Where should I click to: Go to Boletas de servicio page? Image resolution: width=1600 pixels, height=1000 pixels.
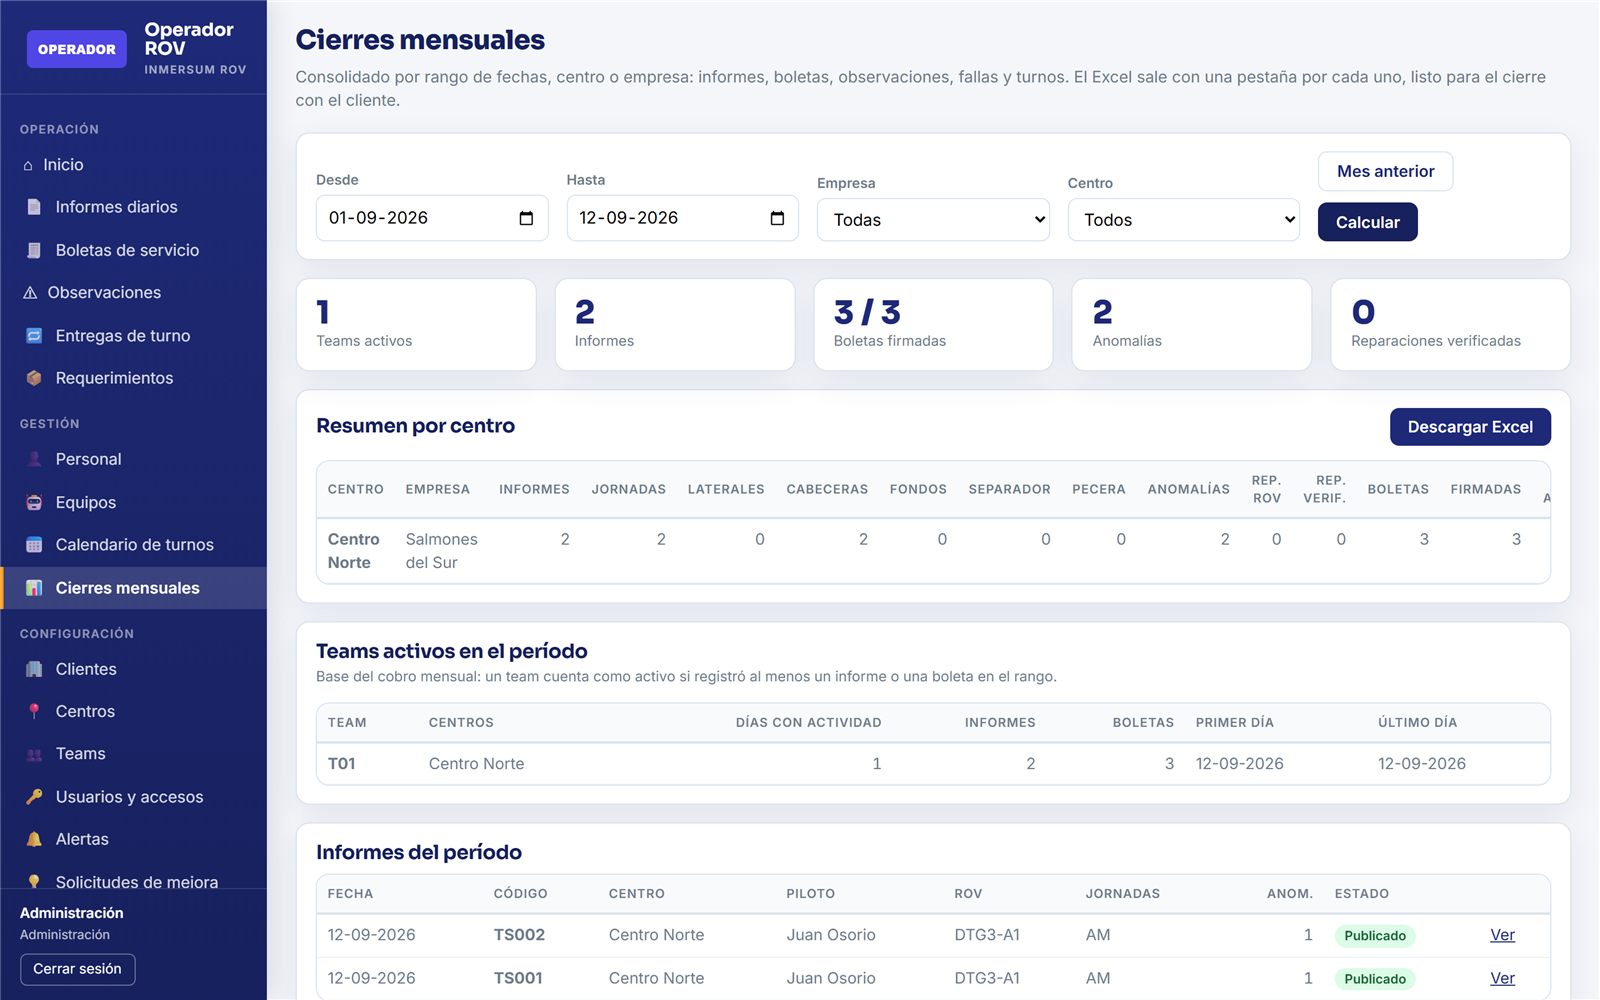[133, 250]
